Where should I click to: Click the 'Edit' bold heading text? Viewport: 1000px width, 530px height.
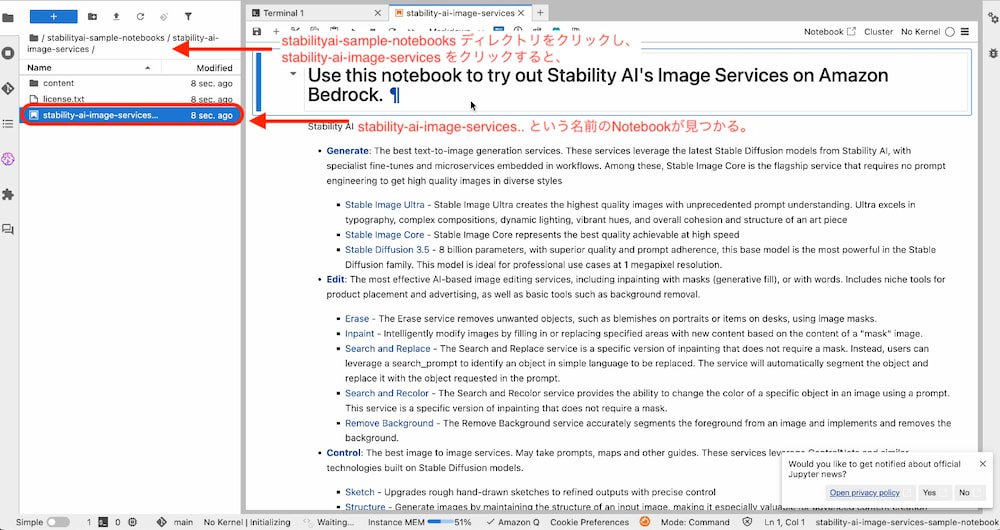tap(335, 279)
